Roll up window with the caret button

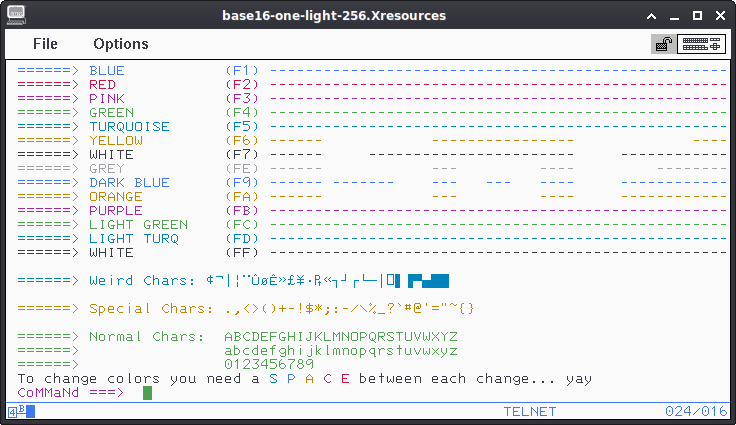point(651,16)
